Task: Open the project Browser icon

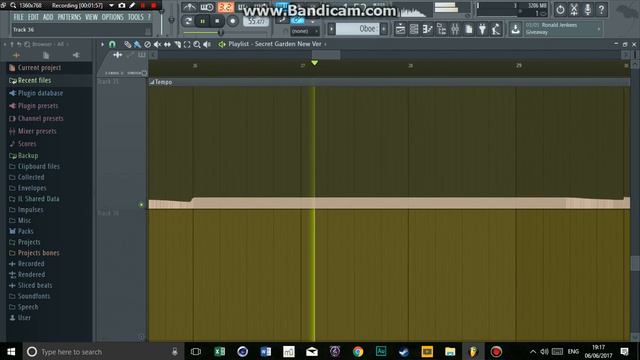Action: [x=441, y=29]
